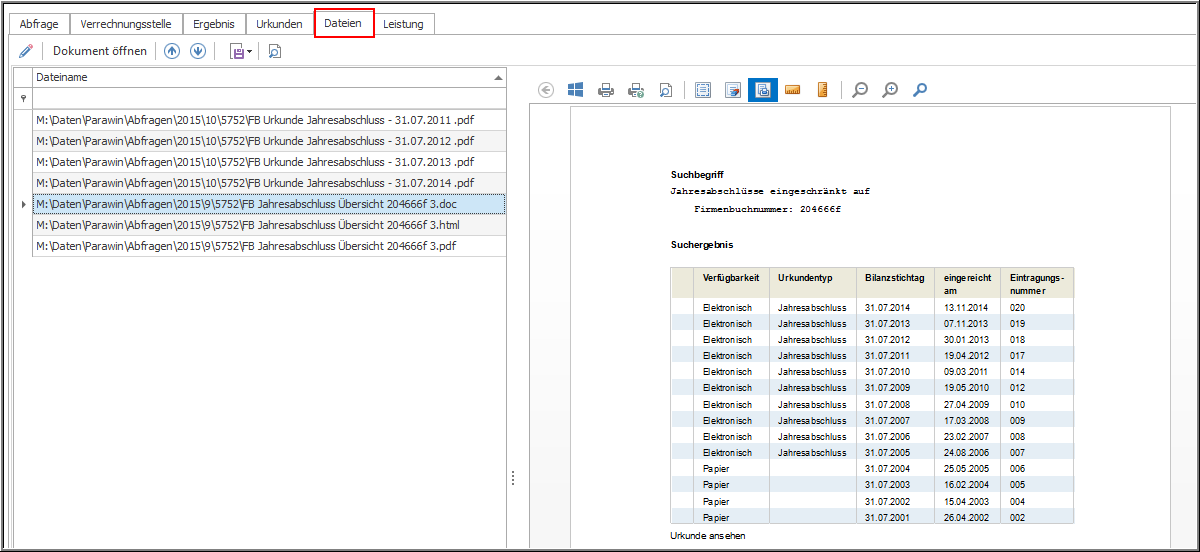The height and width of the screenshot is (552, 1200).
Task: Open the save icon dropdown arrow
Action: tap(249, 52)
